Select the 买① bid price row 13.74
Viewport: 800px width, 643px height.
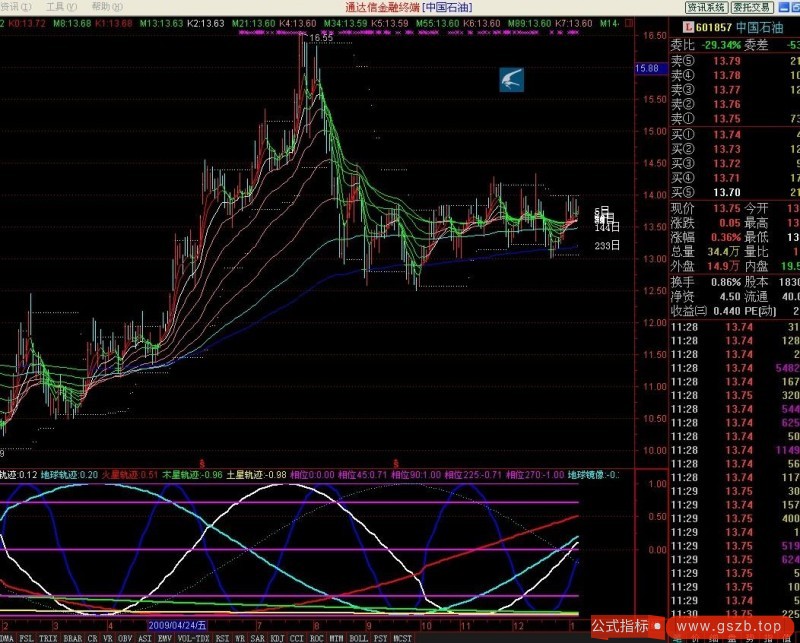pos(725,134)
